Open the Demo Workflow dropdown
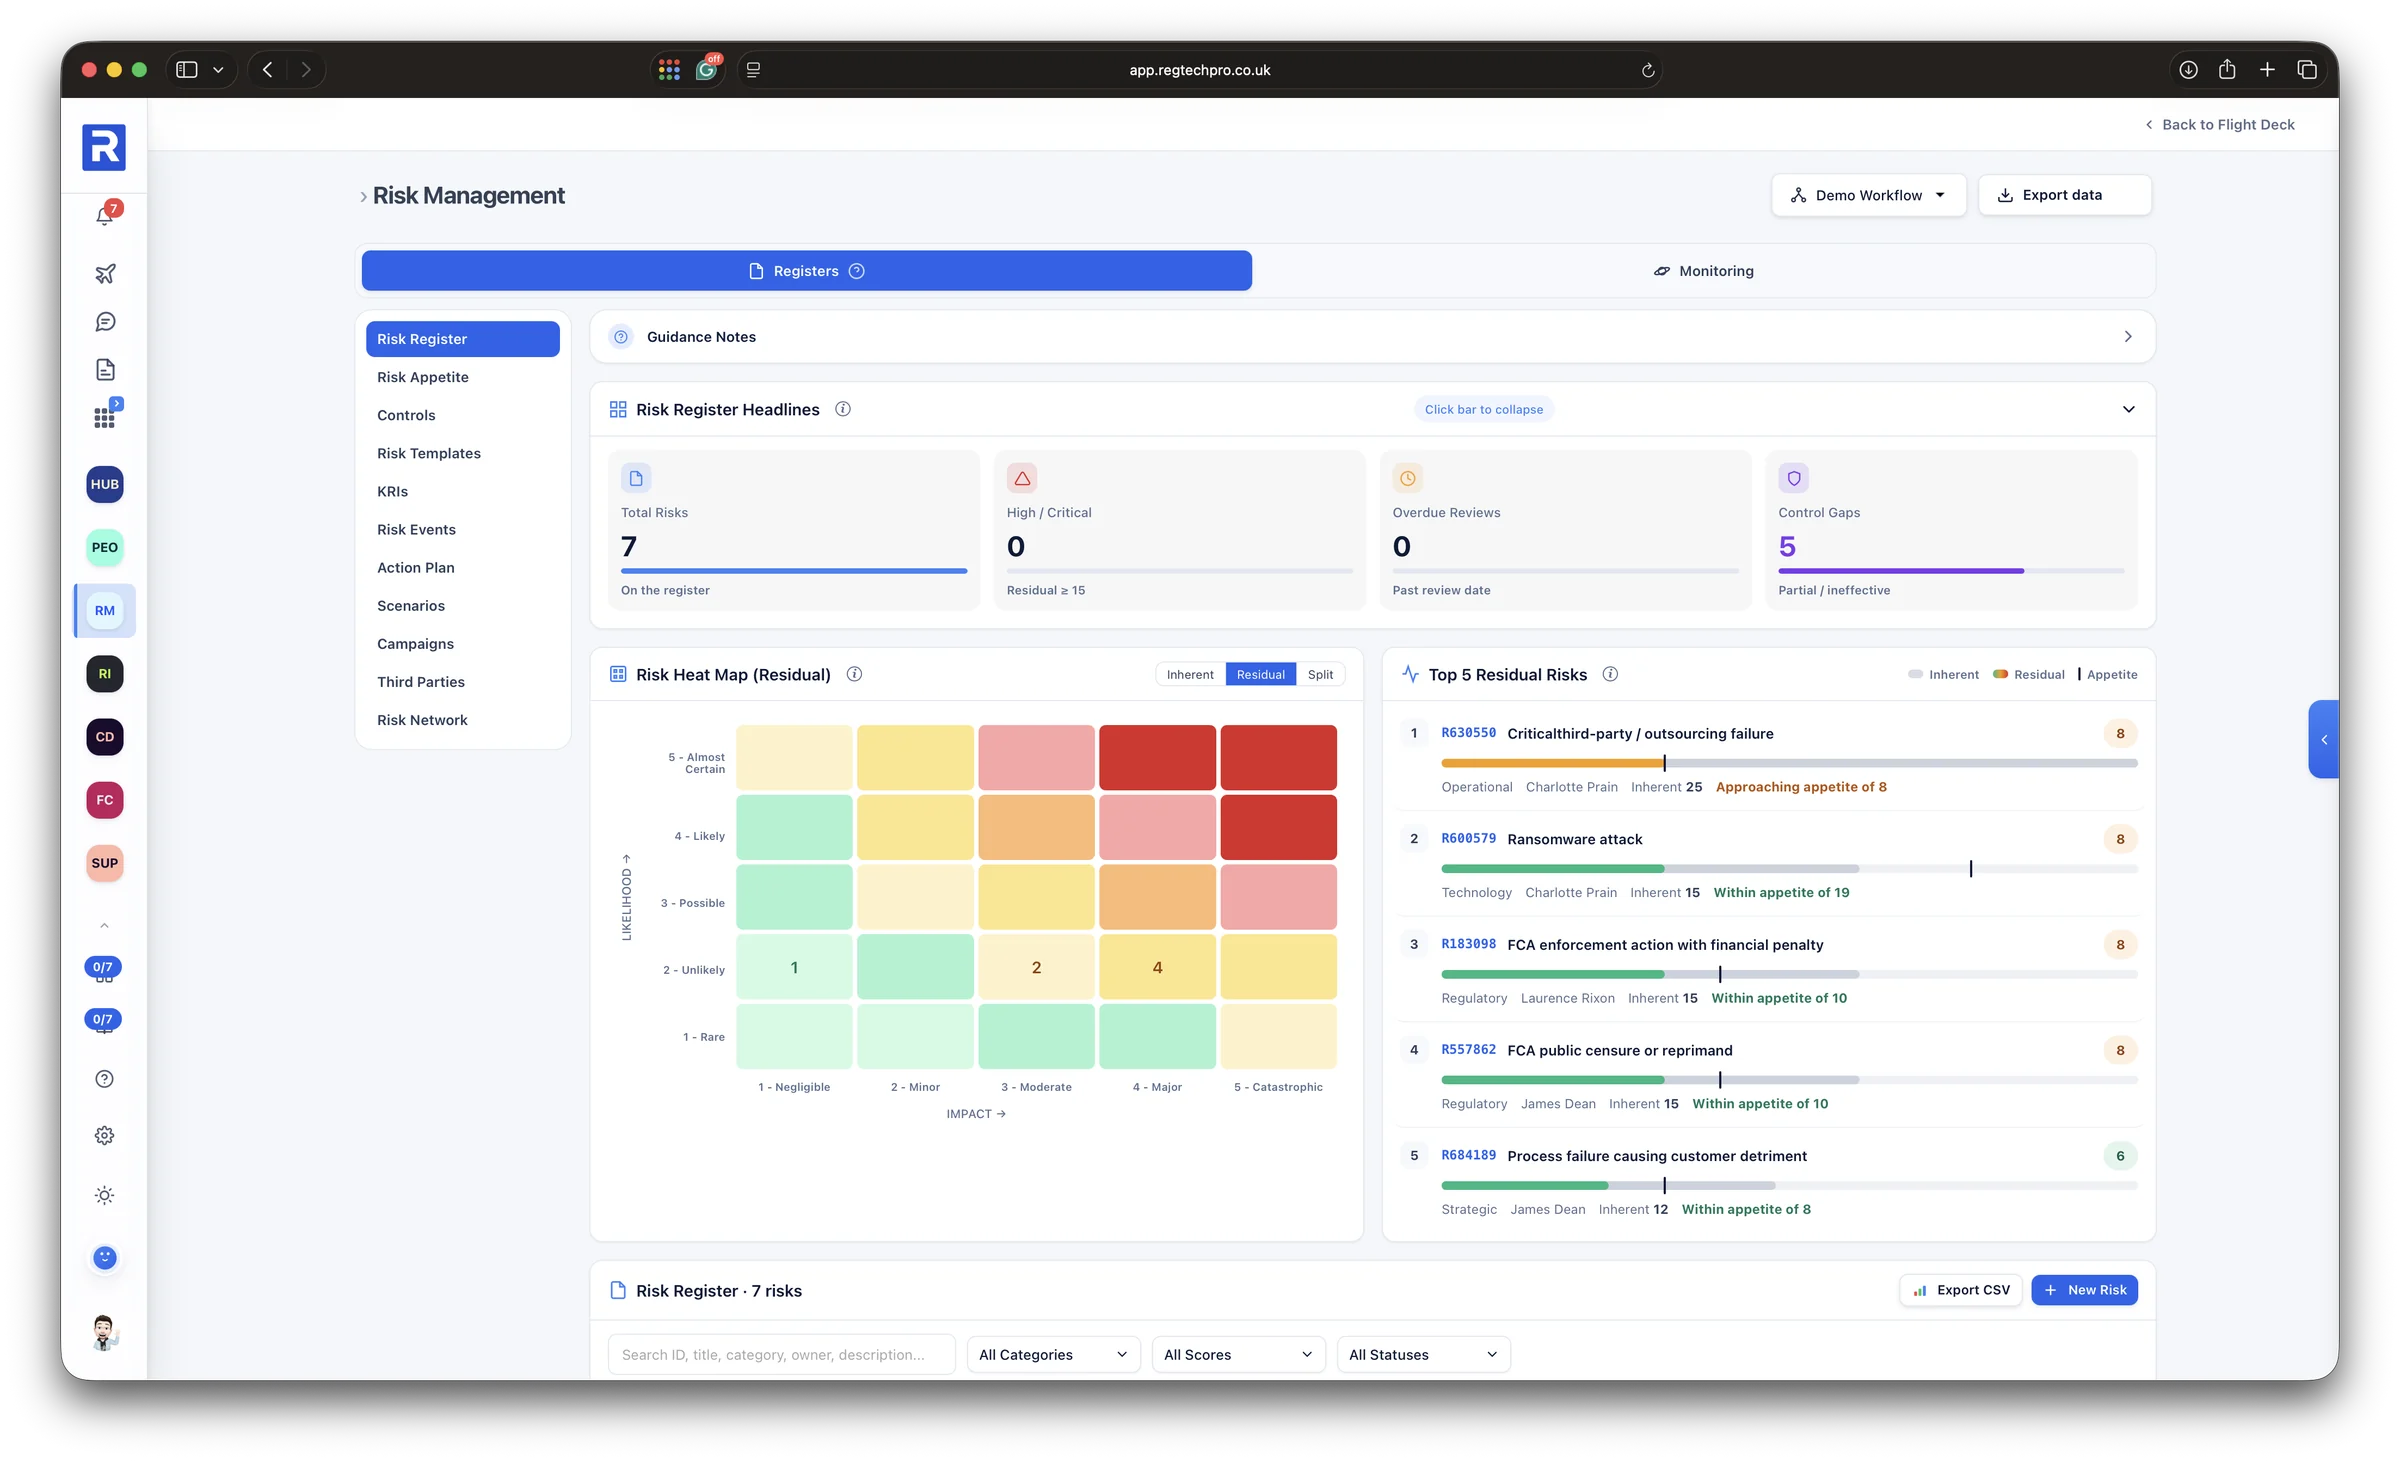This screenshot has height=1461, width=2400. point(1868,195)
